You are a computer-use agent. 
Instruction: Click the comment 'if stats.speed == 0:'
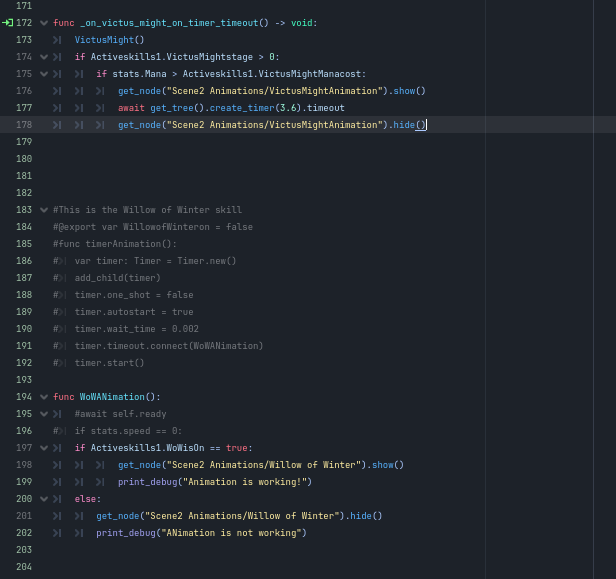pos(128,431)
